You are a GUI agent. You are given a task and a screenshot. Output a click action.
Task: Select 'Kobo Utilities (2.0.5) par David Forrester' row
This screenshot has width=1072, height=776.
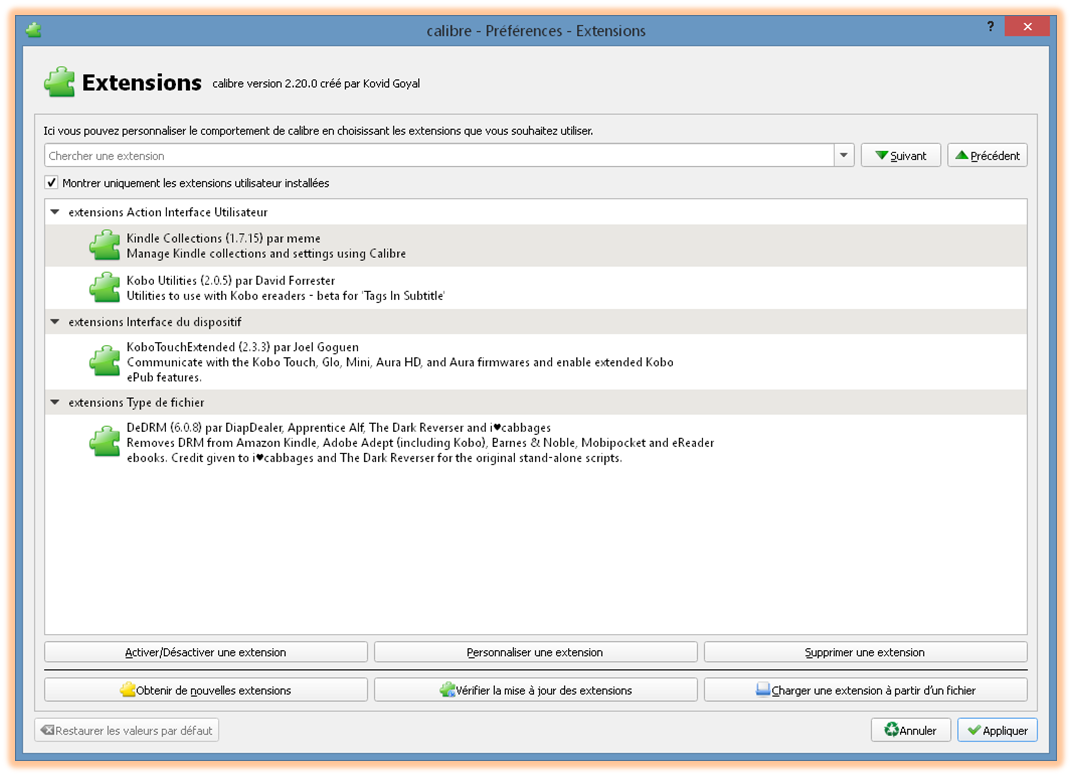(535, 288)
